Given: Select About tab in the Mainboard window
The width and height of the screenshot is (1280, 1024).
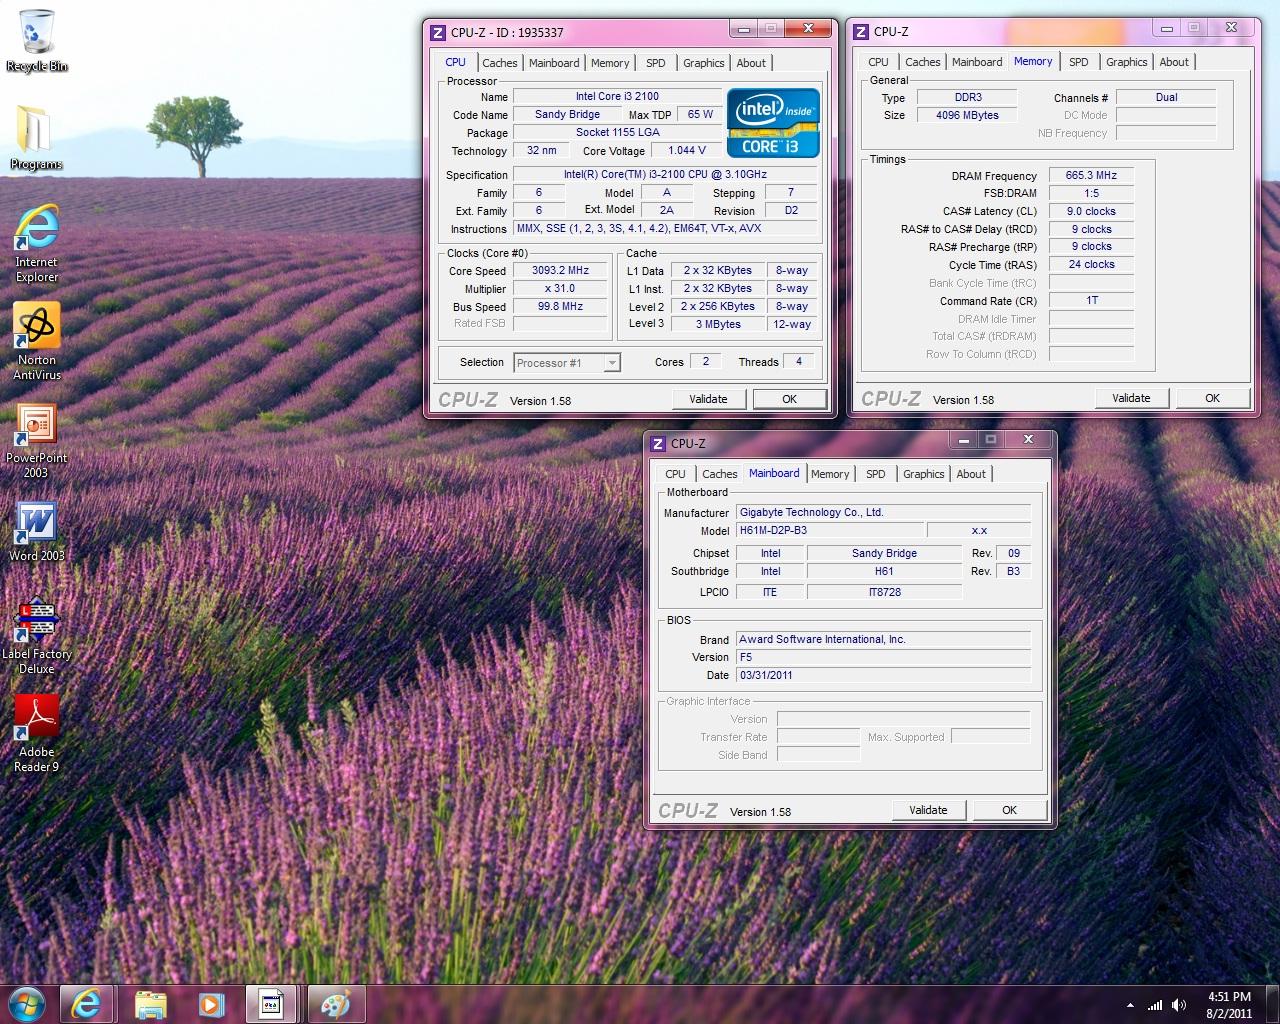Looking at the screenshot, I should coord(971,474).
